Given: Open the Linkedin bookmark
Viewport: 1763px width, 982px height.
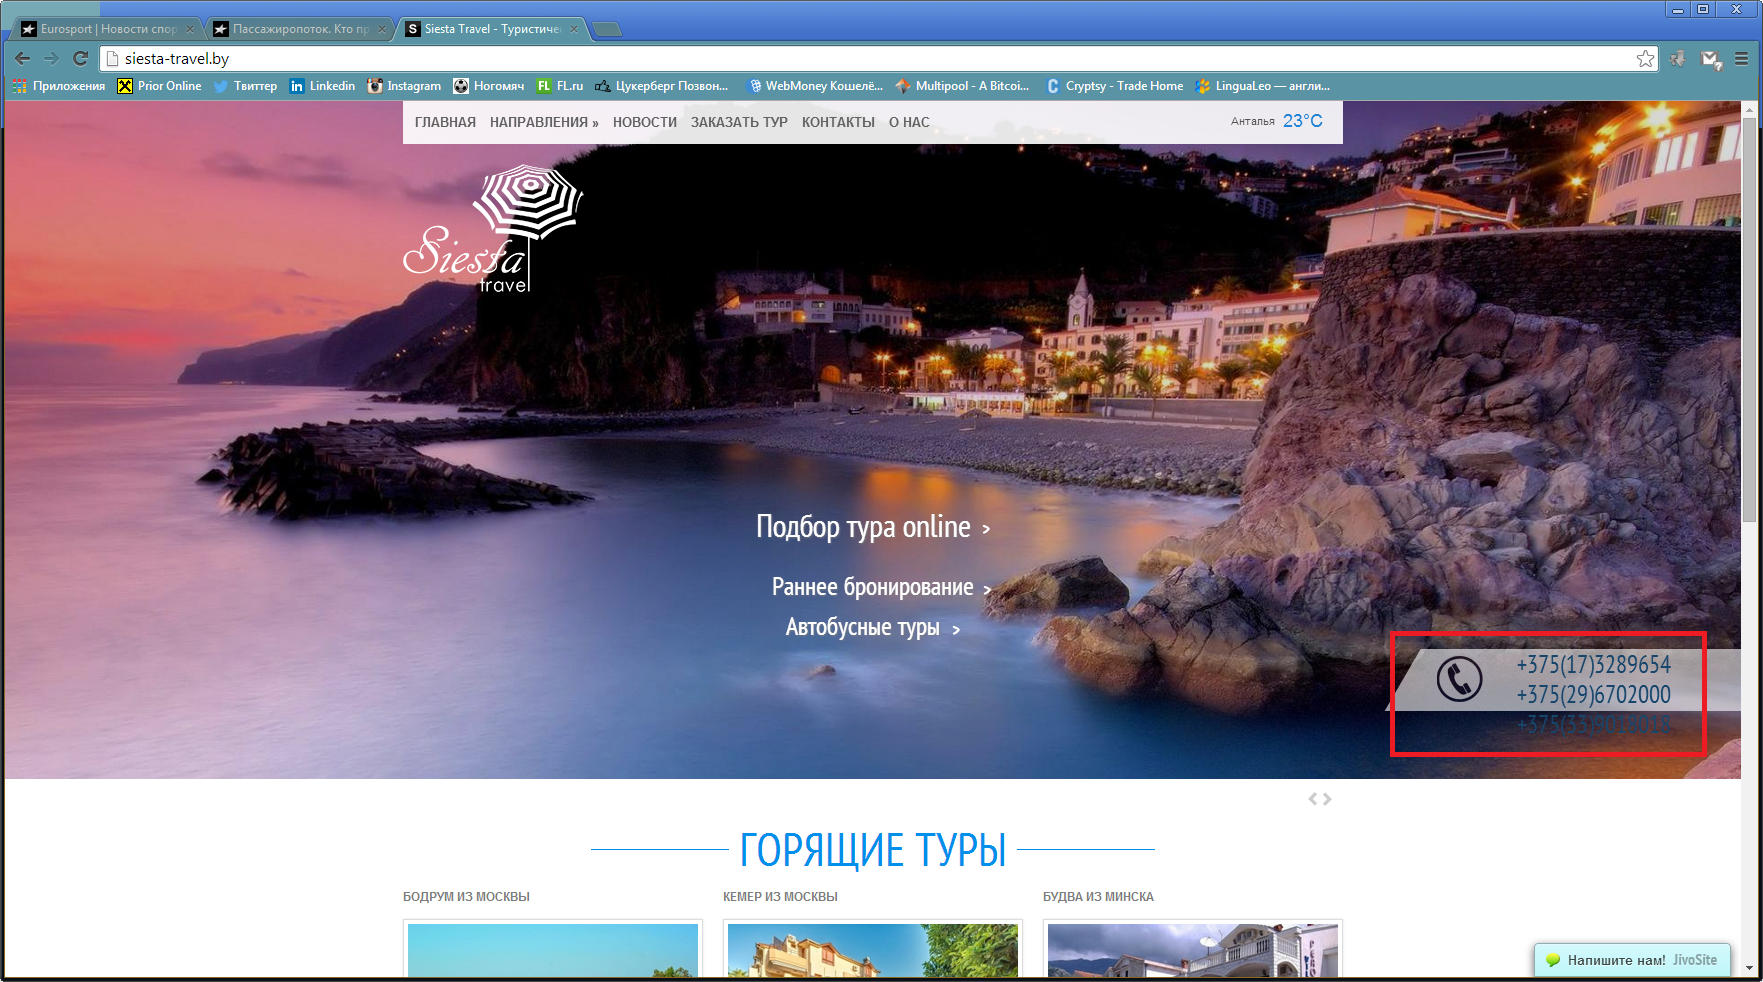Looking at the screenshot, I should click(322, 86).
